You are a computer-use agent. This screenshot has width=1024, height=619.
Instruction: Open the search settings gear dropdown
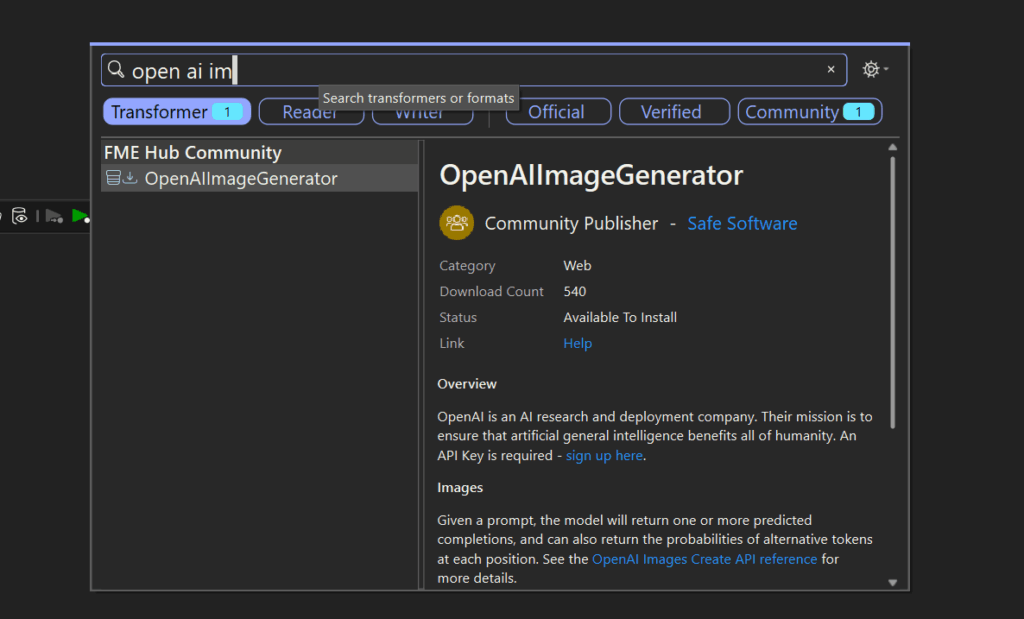click(874, 70)
